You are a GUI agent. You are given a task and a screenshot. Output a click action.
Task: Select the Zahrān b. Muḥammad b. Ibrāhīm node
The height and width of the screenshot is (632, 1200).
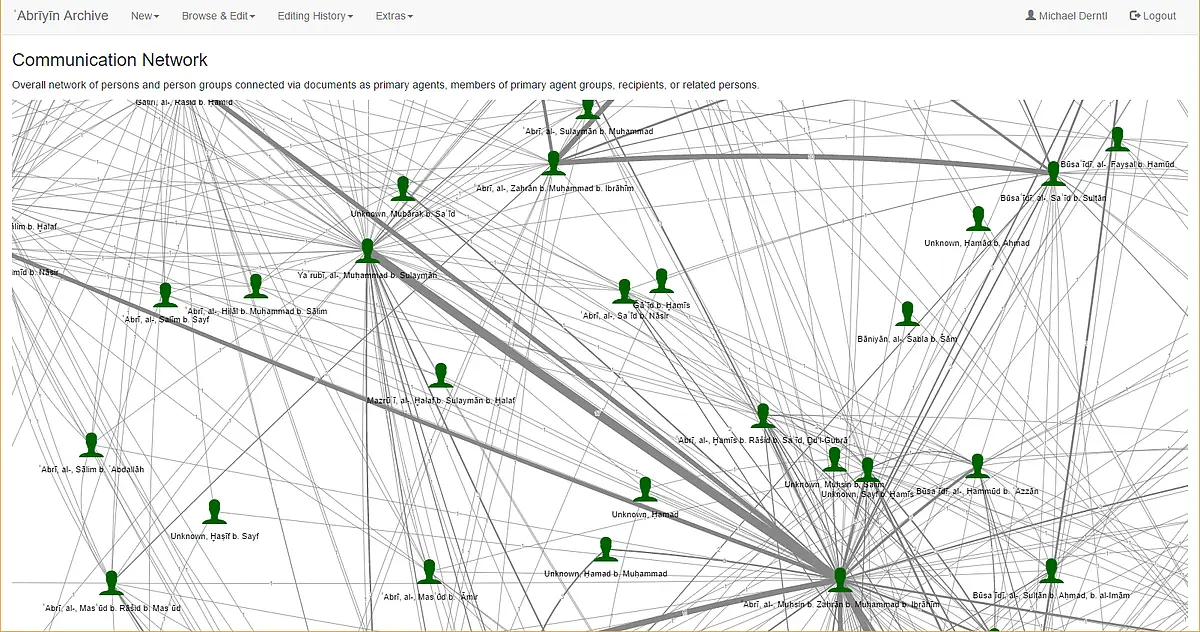point(553,163)
